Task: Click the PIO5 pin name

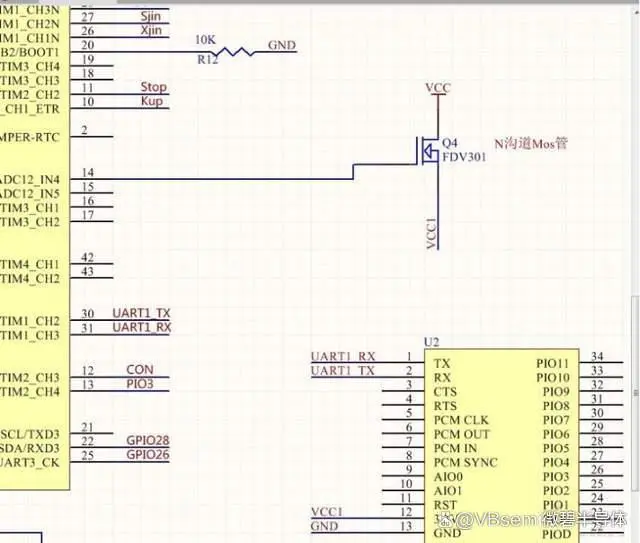Action: click(556, 448)
